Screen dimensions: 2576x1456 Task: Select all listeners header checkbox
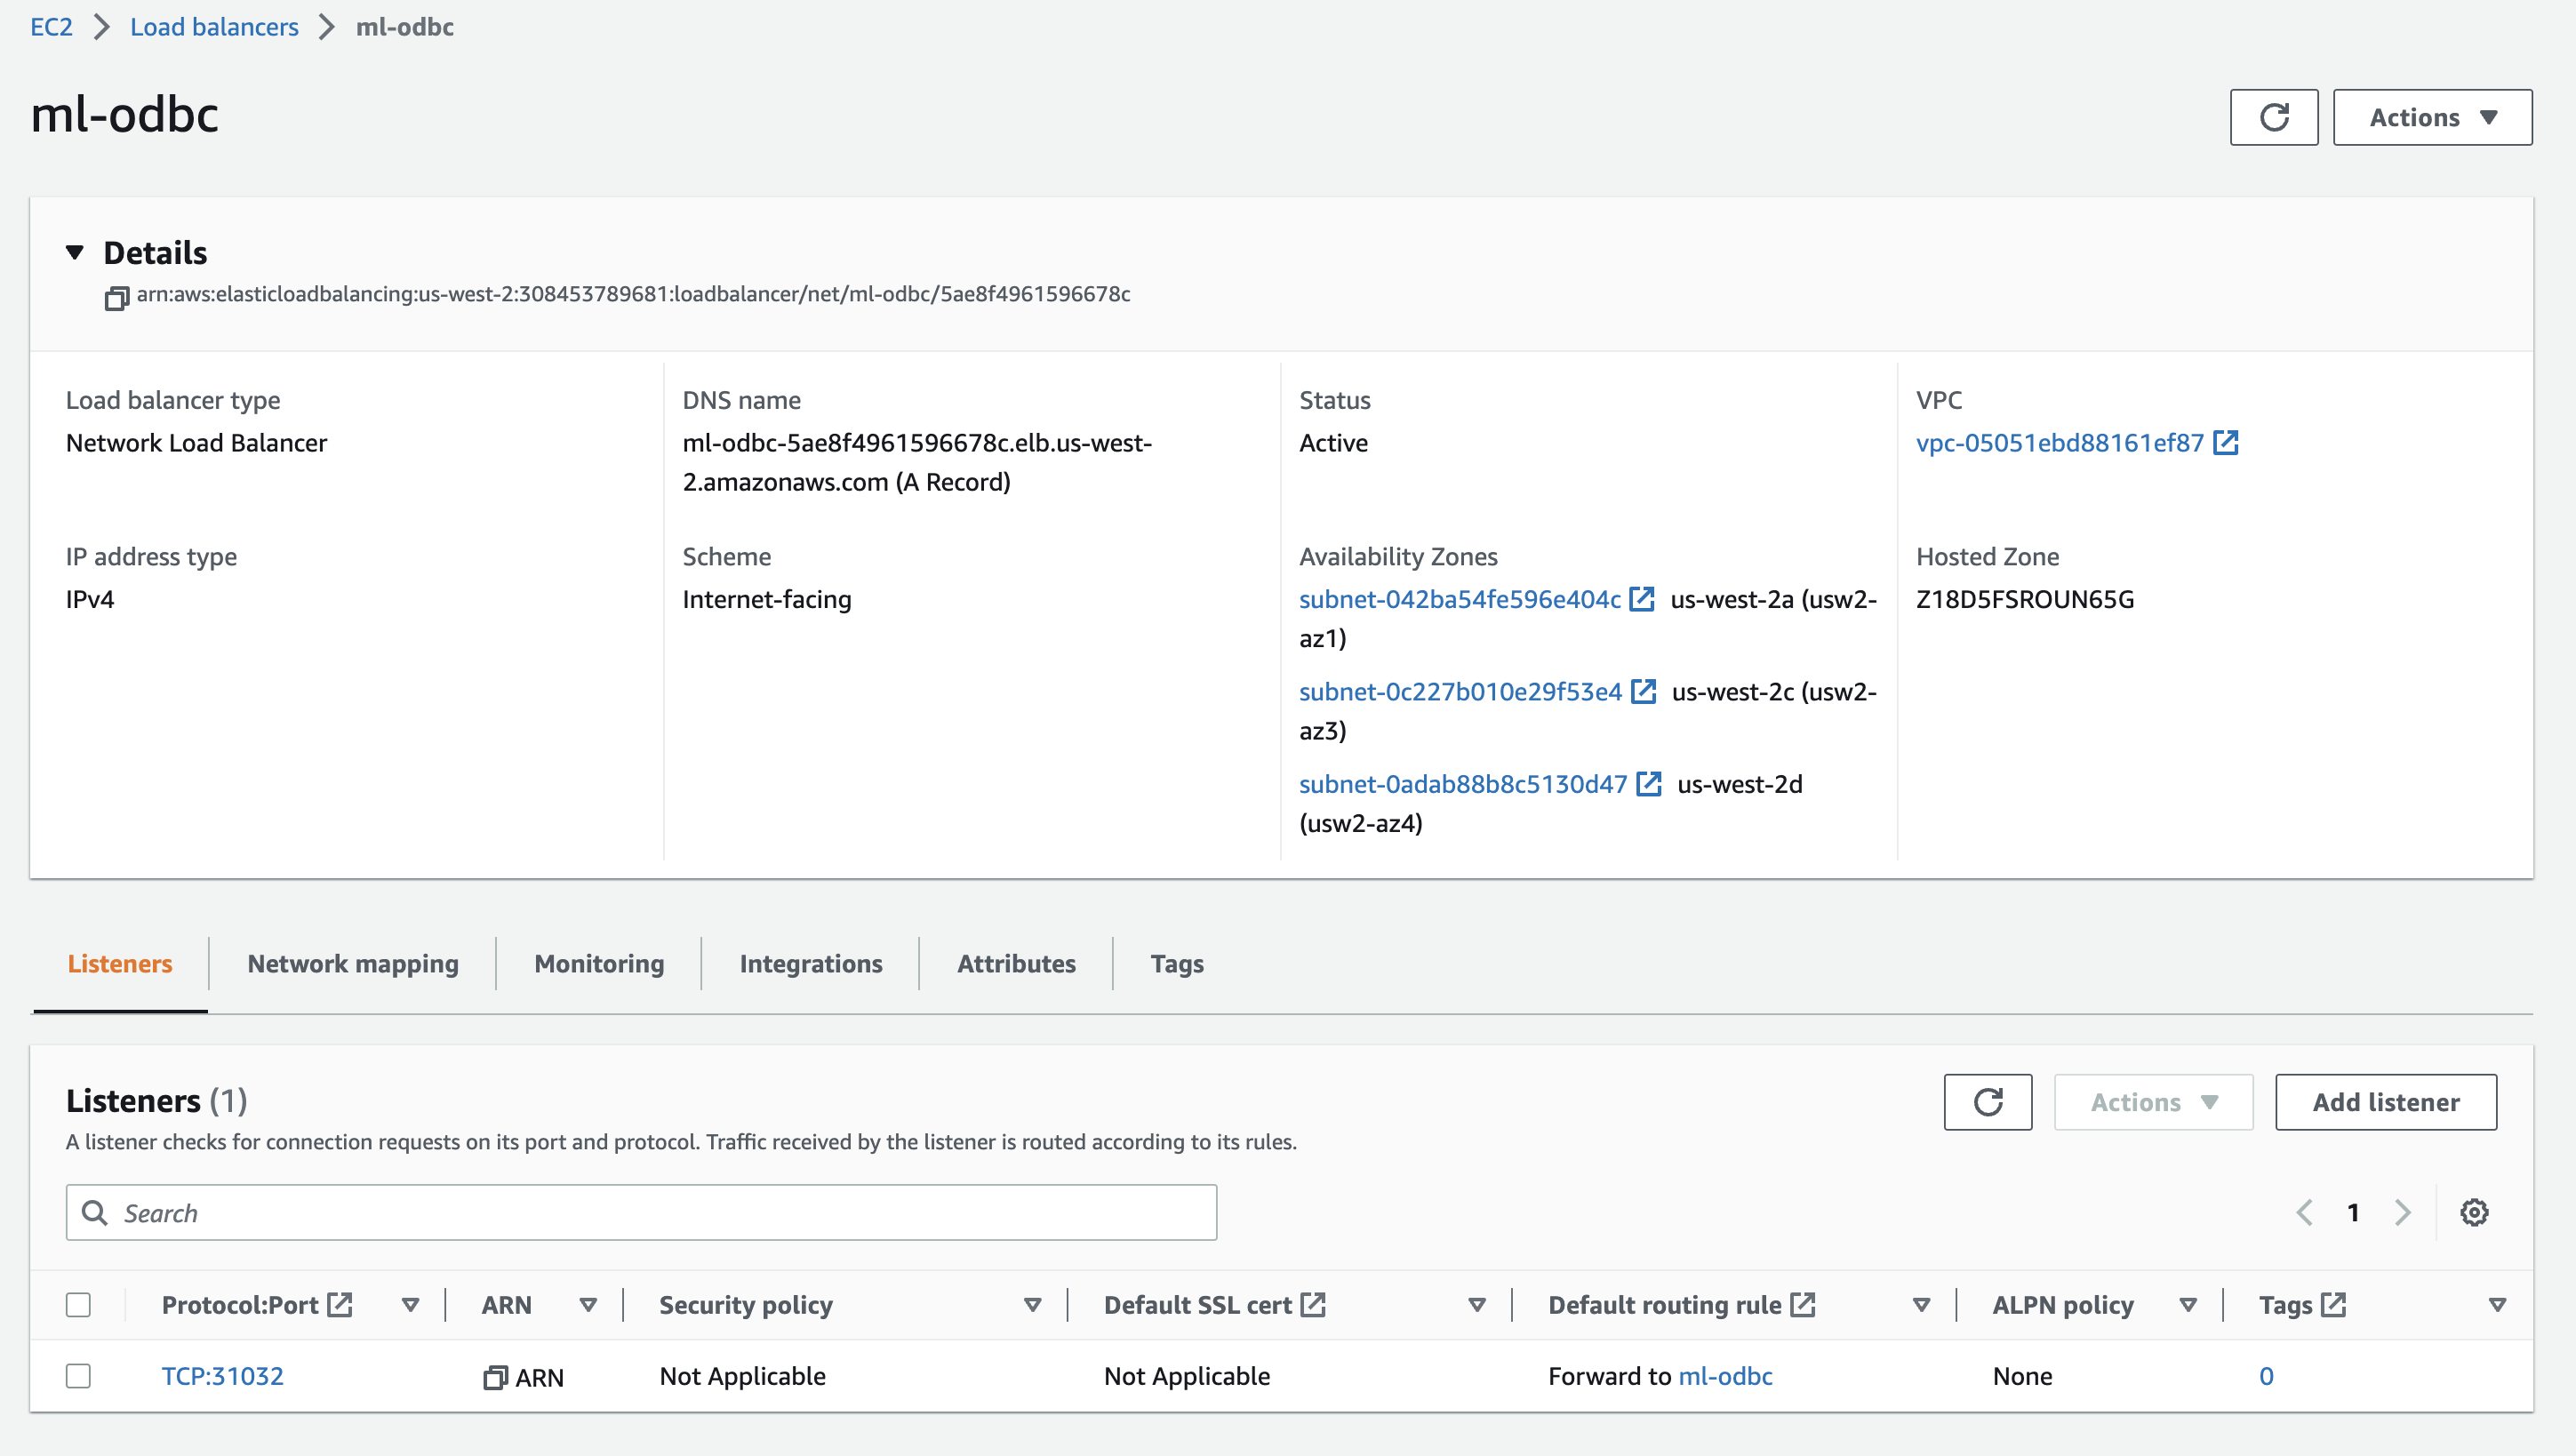pos(78,1304)
